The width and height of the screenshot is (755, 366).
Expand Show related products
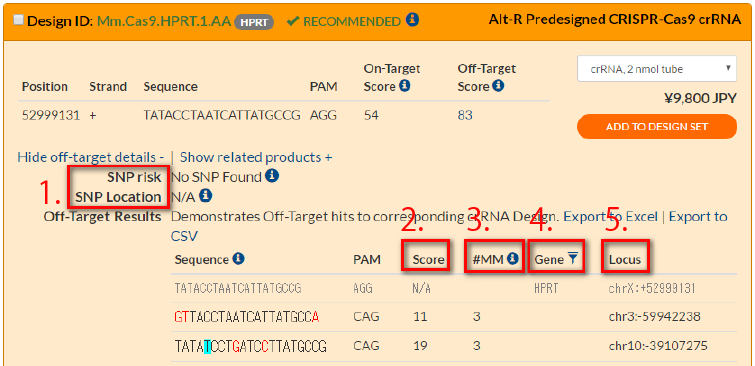pyautogui.click(x=256, y=157)
